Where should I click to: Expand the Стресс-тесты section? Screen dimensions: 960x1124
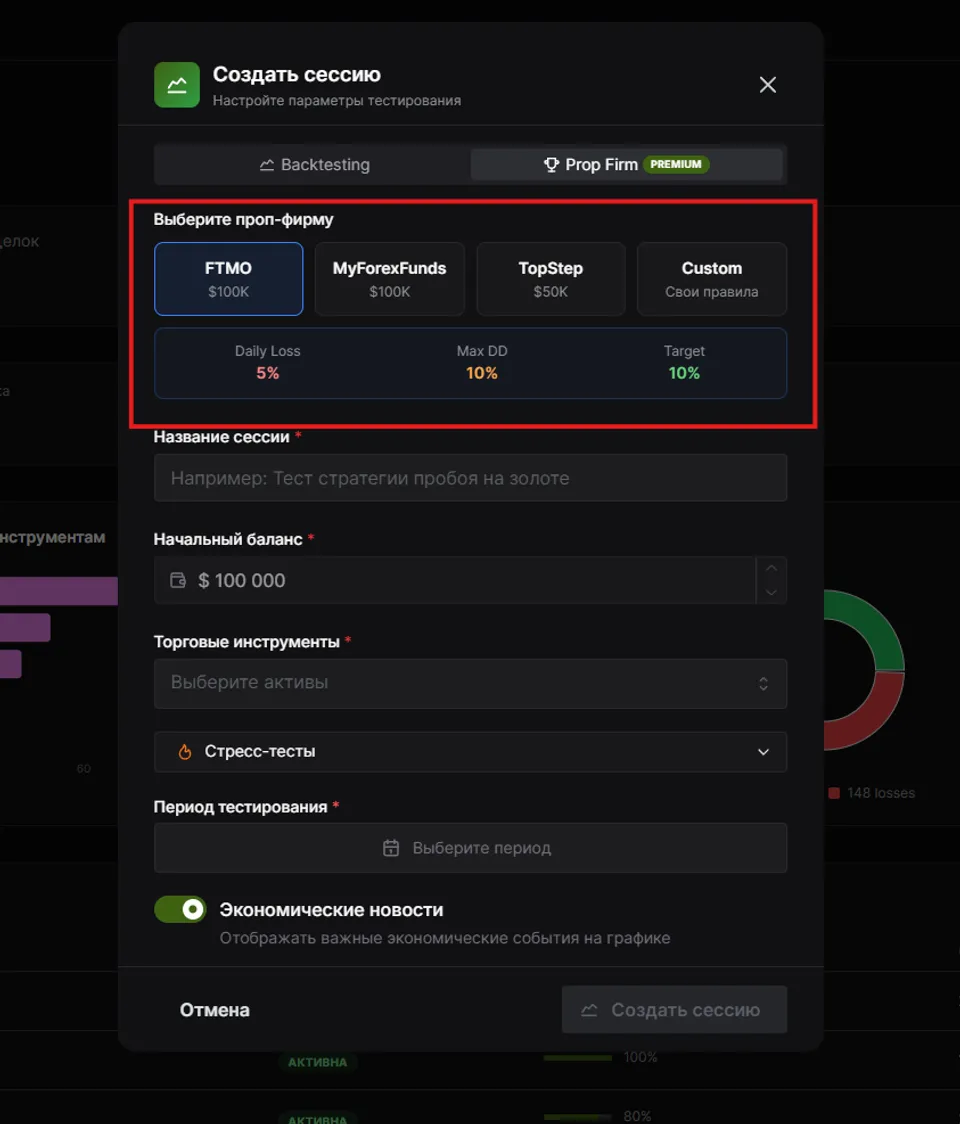[x=470, y=751]
